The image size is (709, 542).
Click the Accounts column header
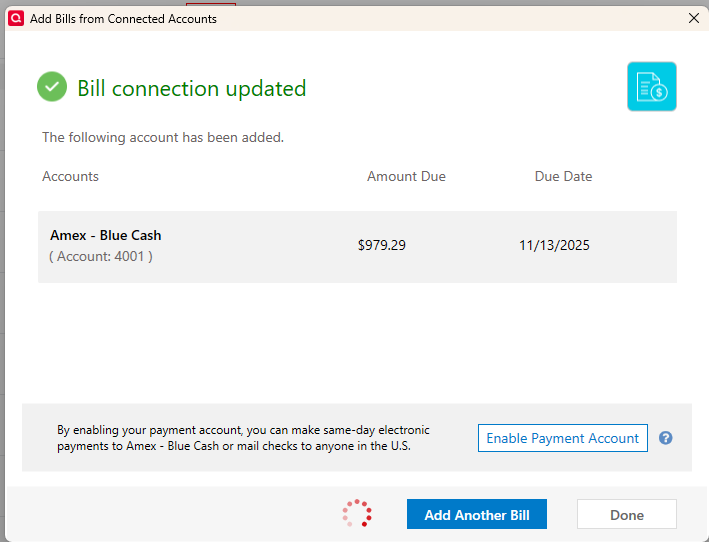coord(70,176)
